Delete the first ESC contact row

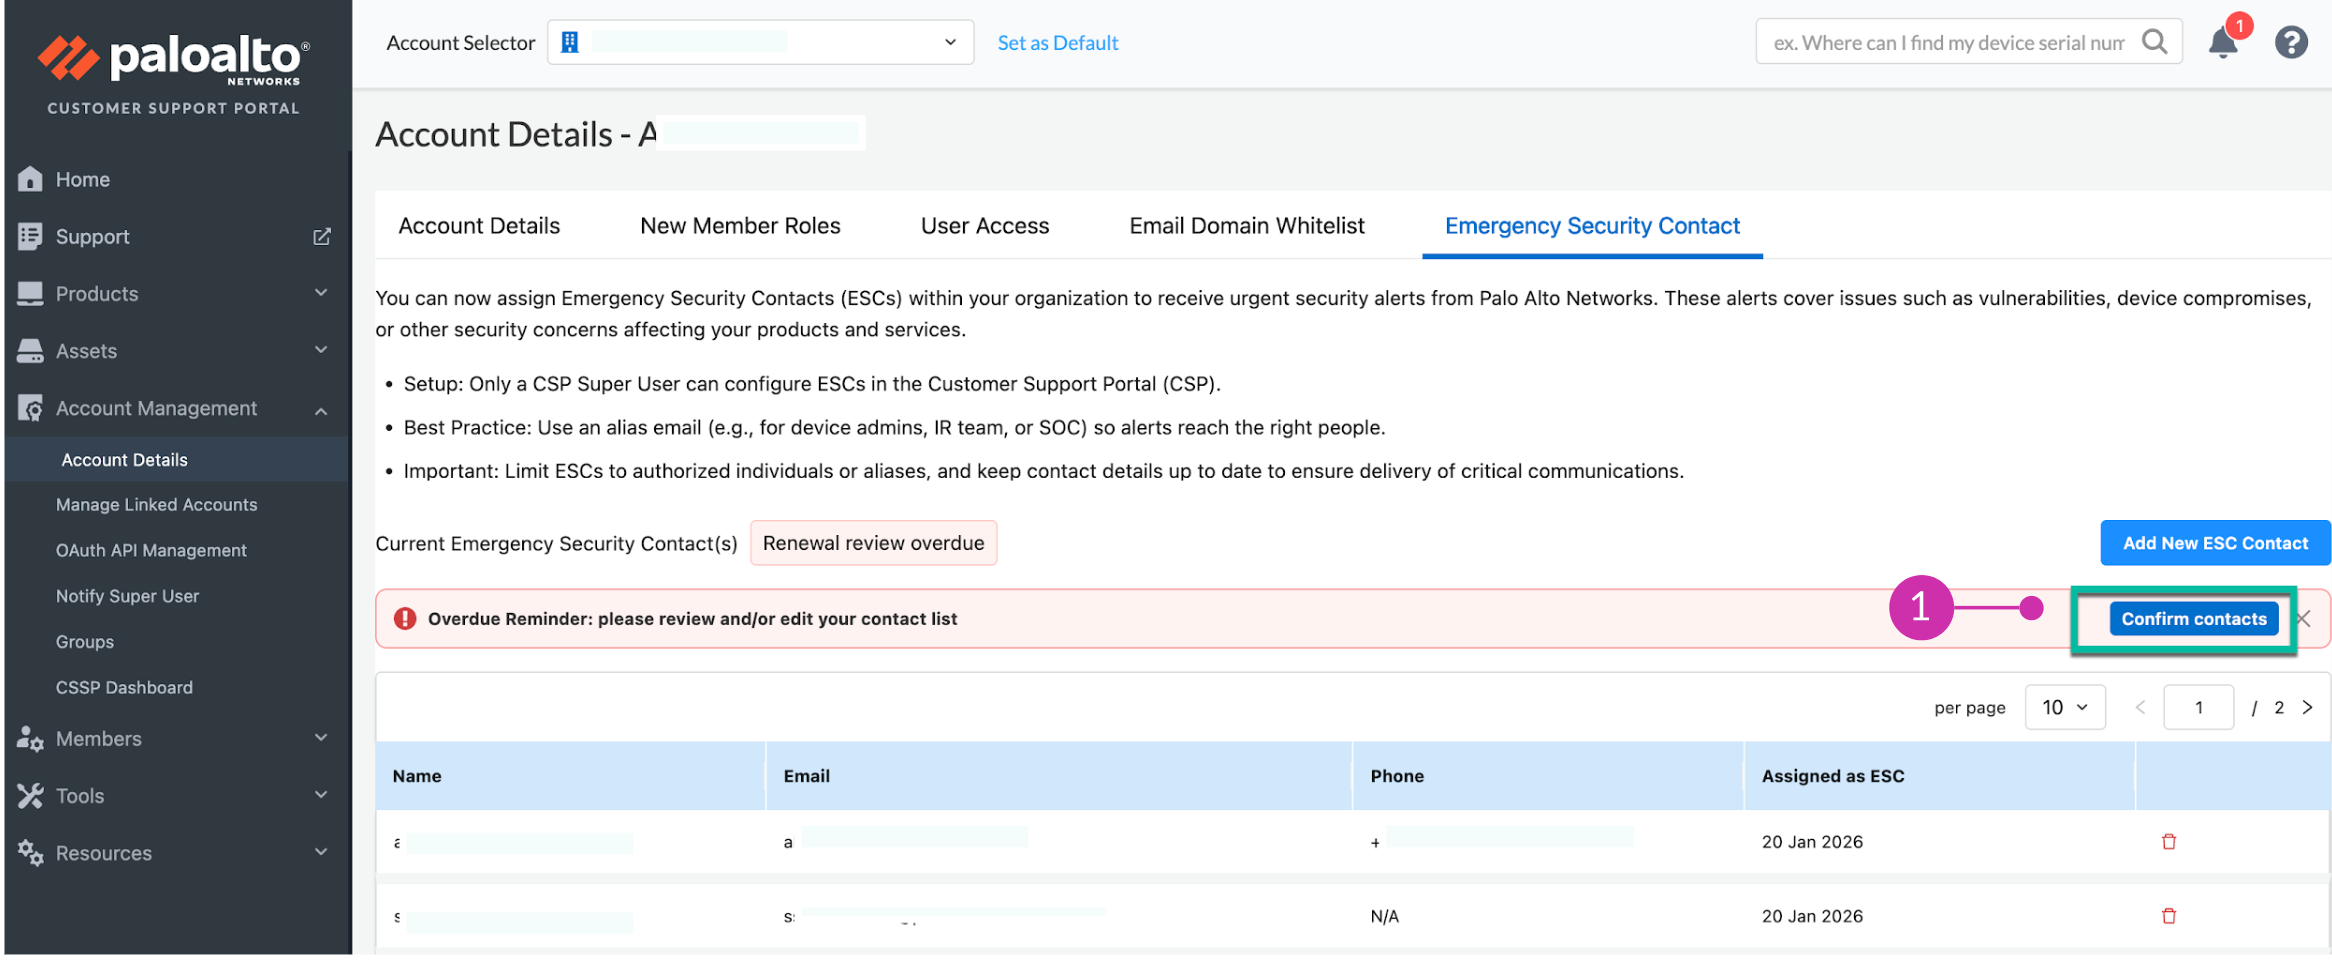pos(2169,842)
